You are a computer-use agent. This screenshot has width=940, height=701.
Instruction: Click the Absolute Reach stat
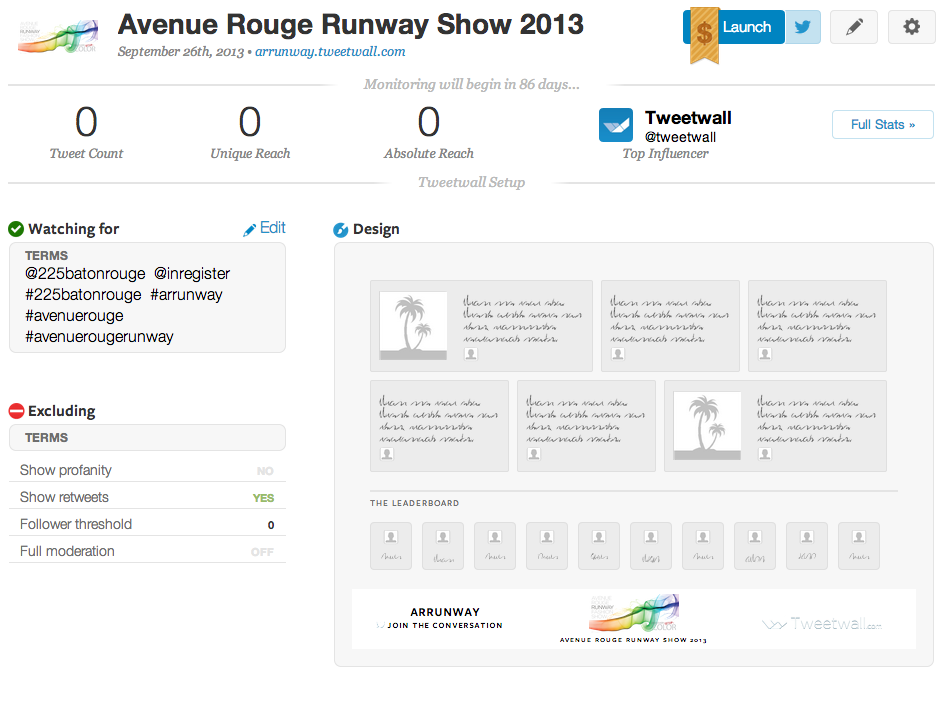click(x=429, y=132)
